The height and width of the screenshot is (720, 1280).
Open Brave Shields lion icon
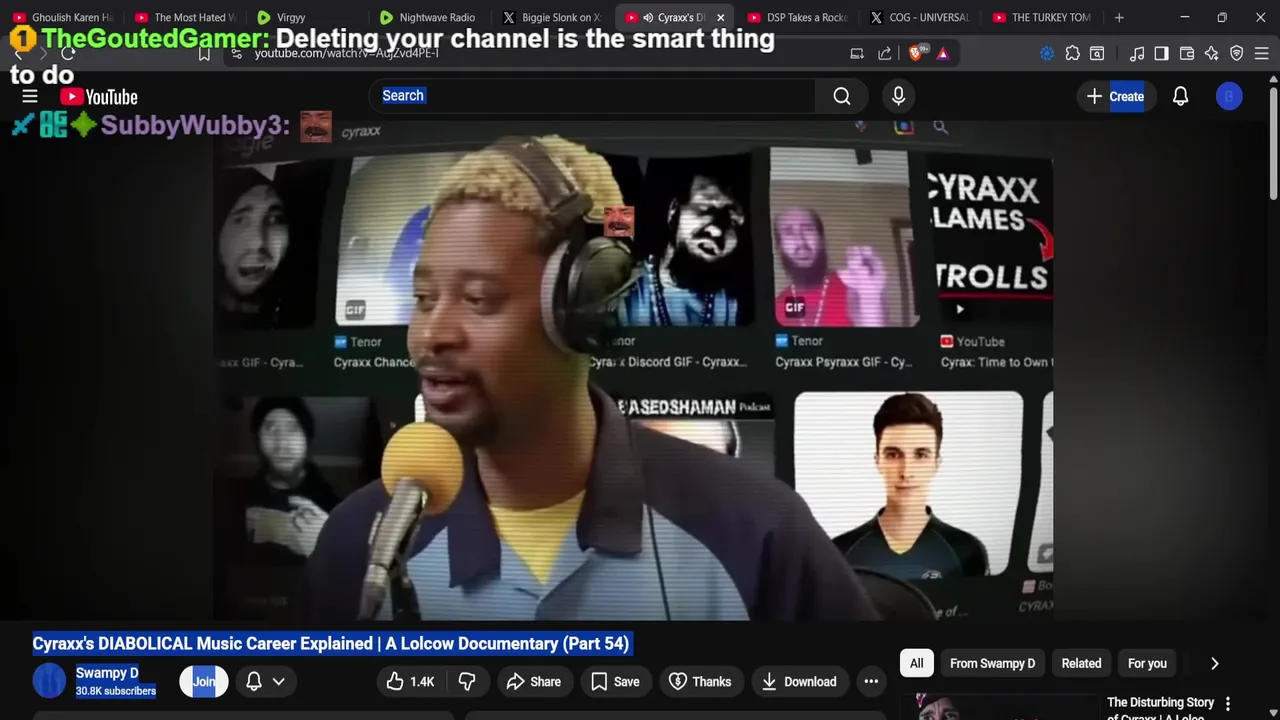pyautogui.click(x=915, y=53)
